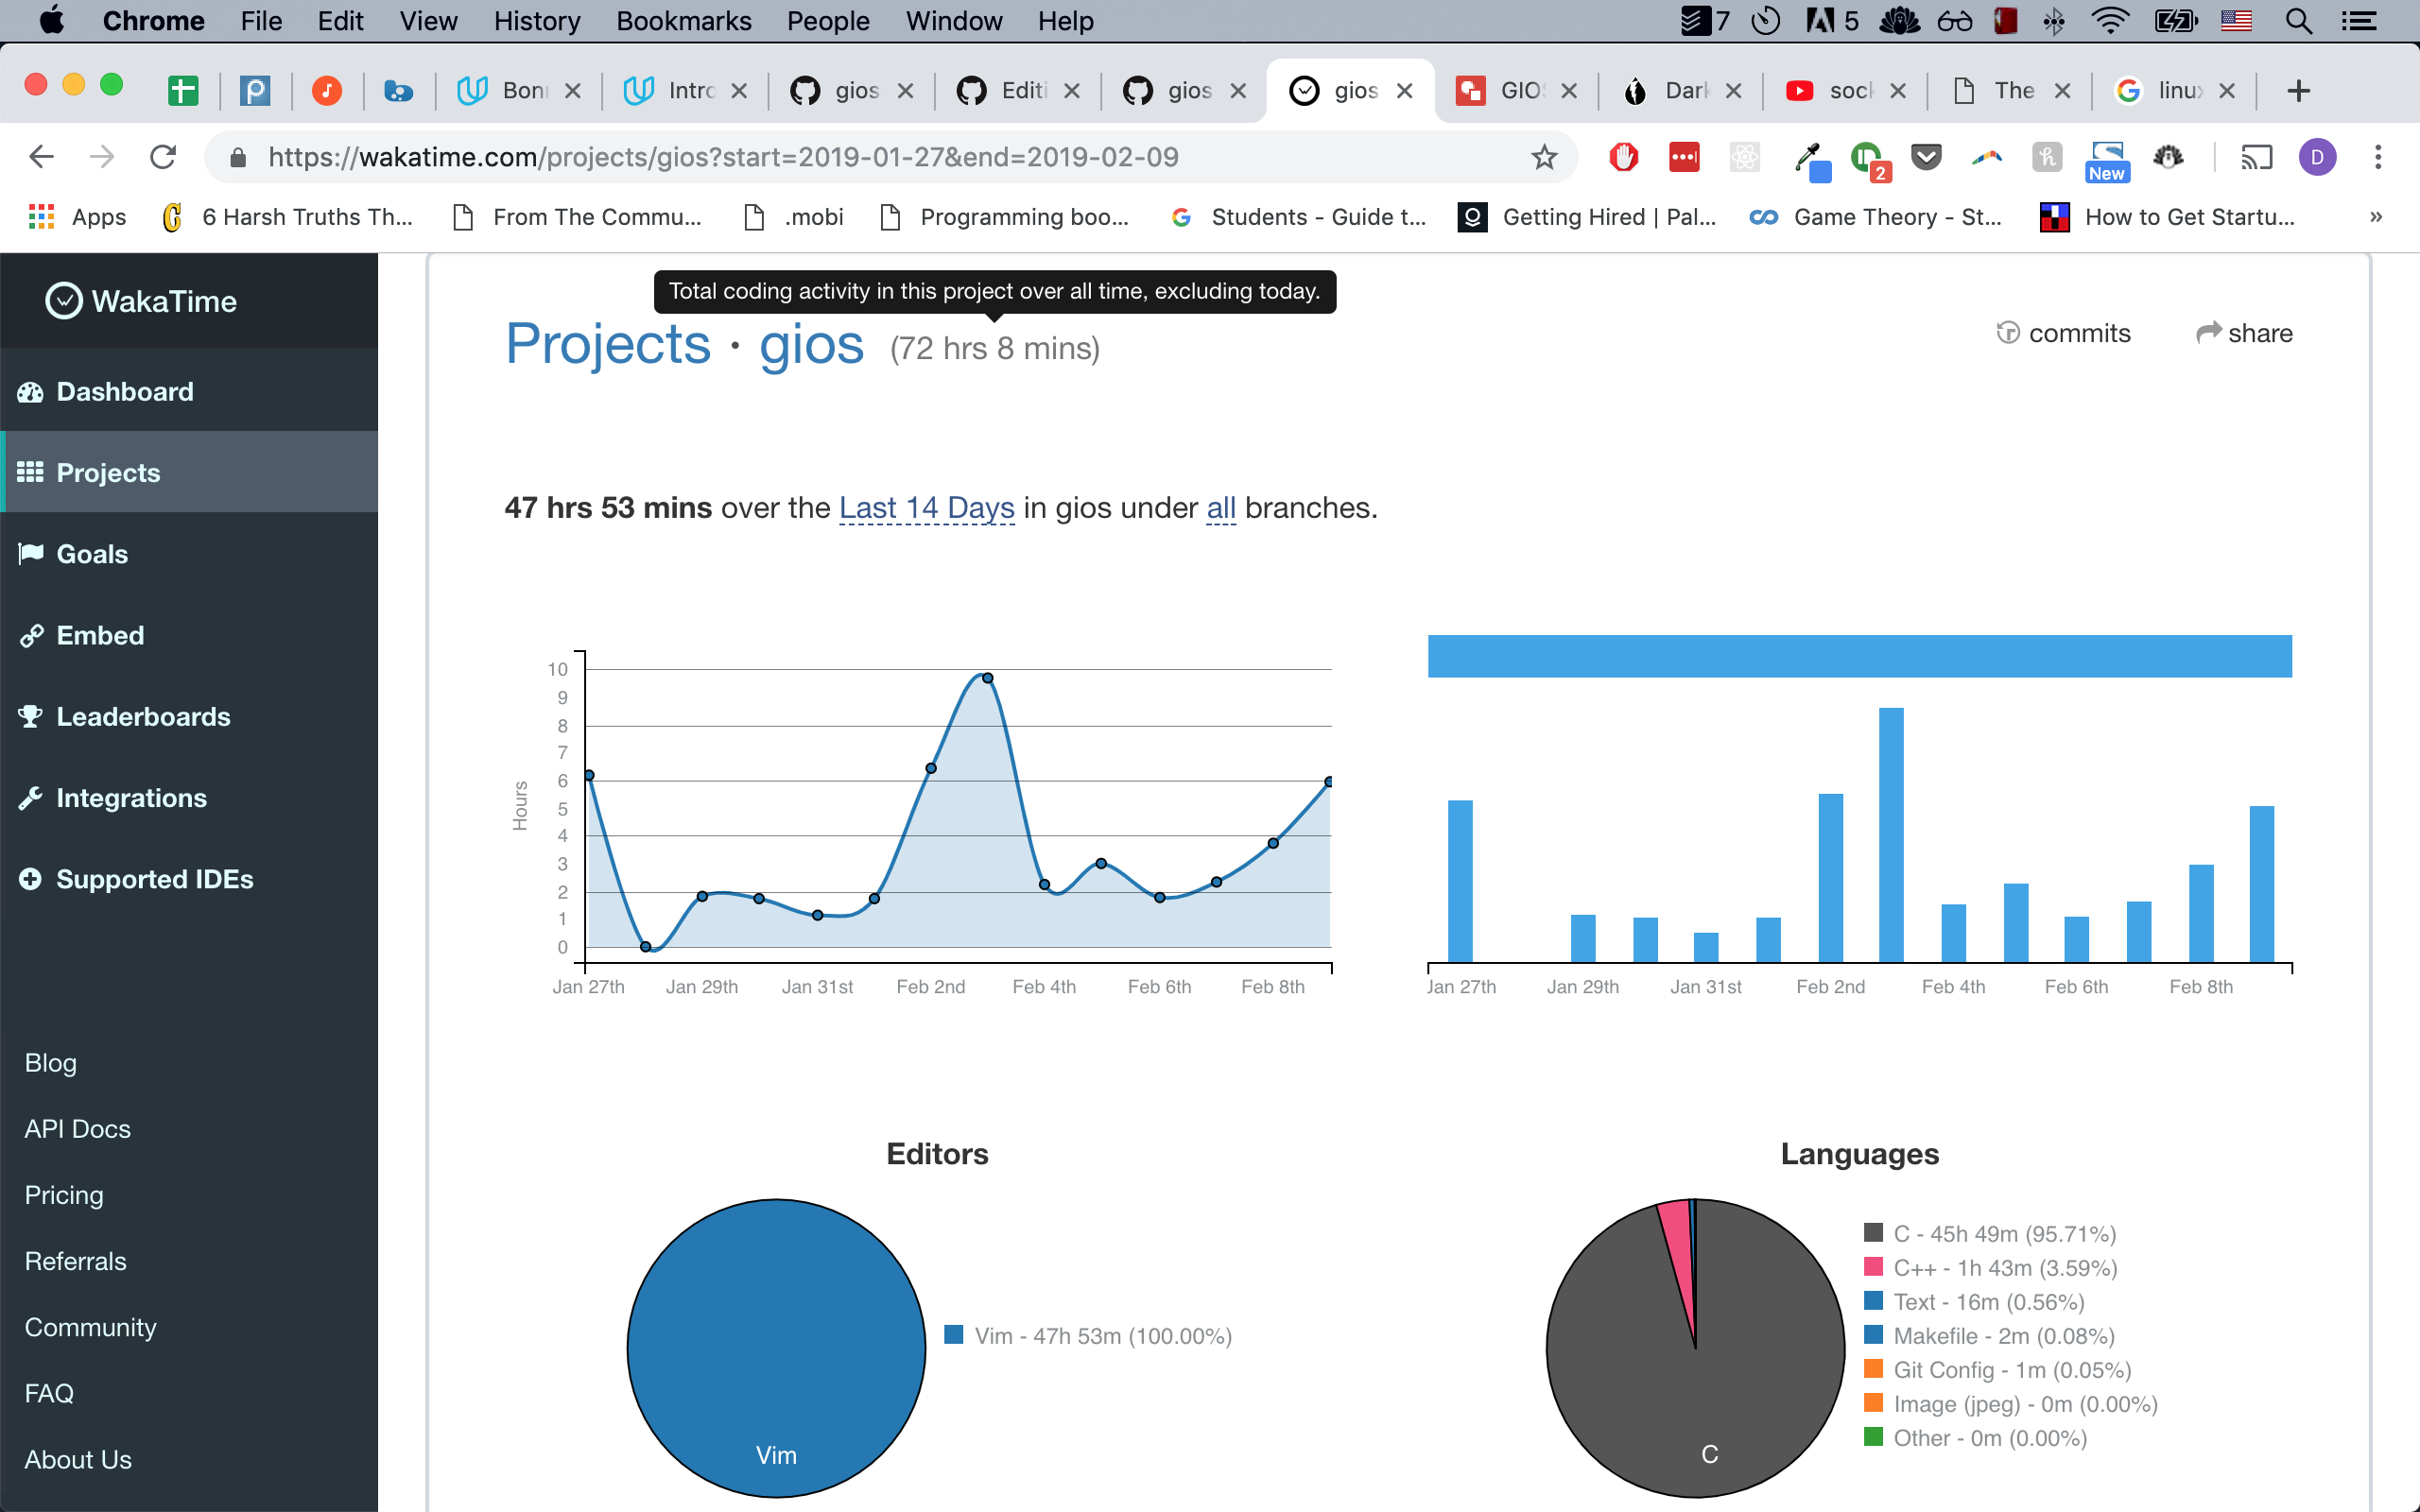Bookmark page with star icon
The width and height of the screenshot is (2420, 1512).
coord(1544,157)
